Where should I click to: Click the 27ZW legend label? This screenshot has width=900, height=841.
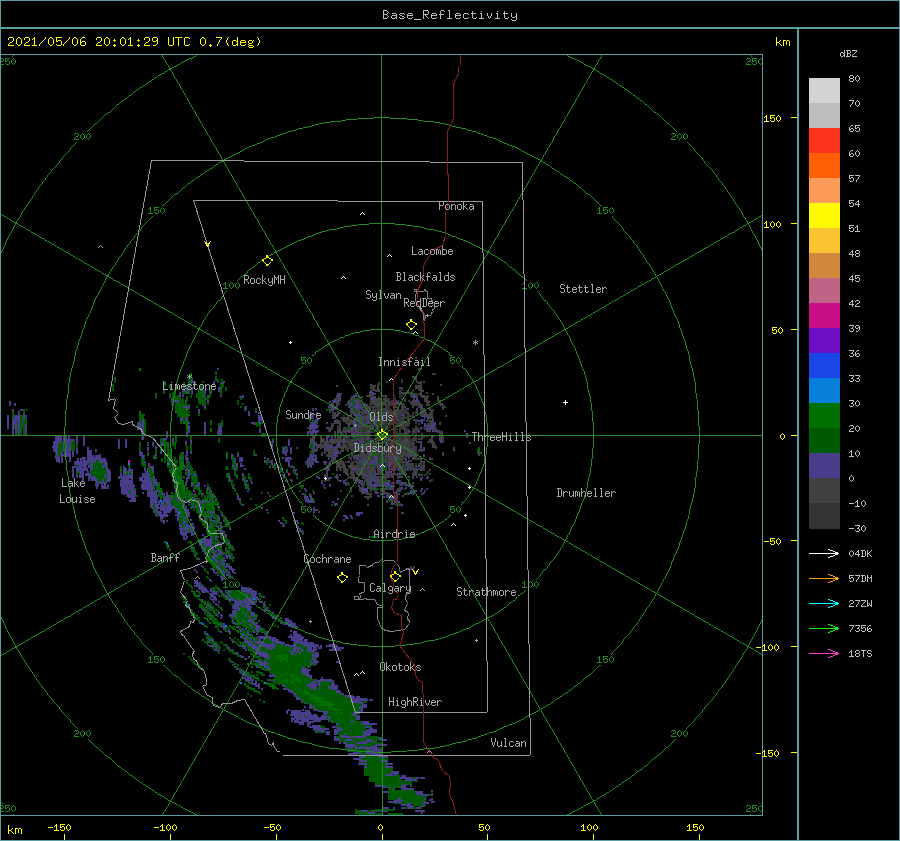point(860,603)
